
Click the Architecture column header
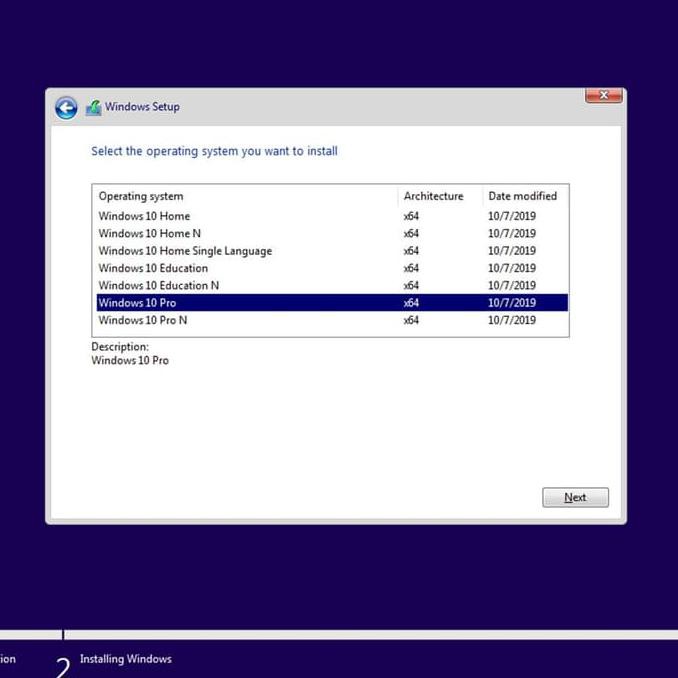(x=433, y=196)
